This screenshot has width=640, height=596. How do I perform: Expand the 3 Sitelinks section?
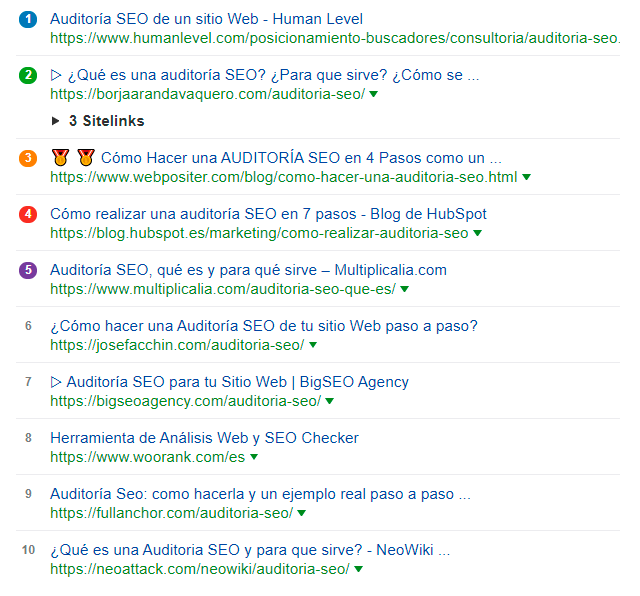click(x=98, y=121)
